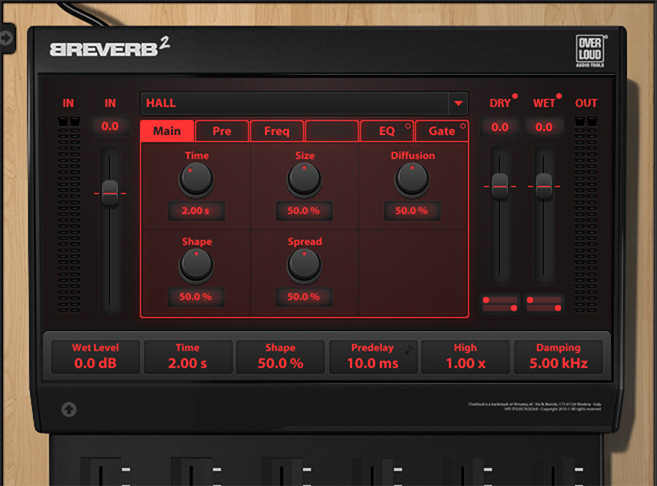Image resolution: width=657 pixels, height=486 pixels.
Task: Open the Gate tab
Action: (x=442, y=131)
